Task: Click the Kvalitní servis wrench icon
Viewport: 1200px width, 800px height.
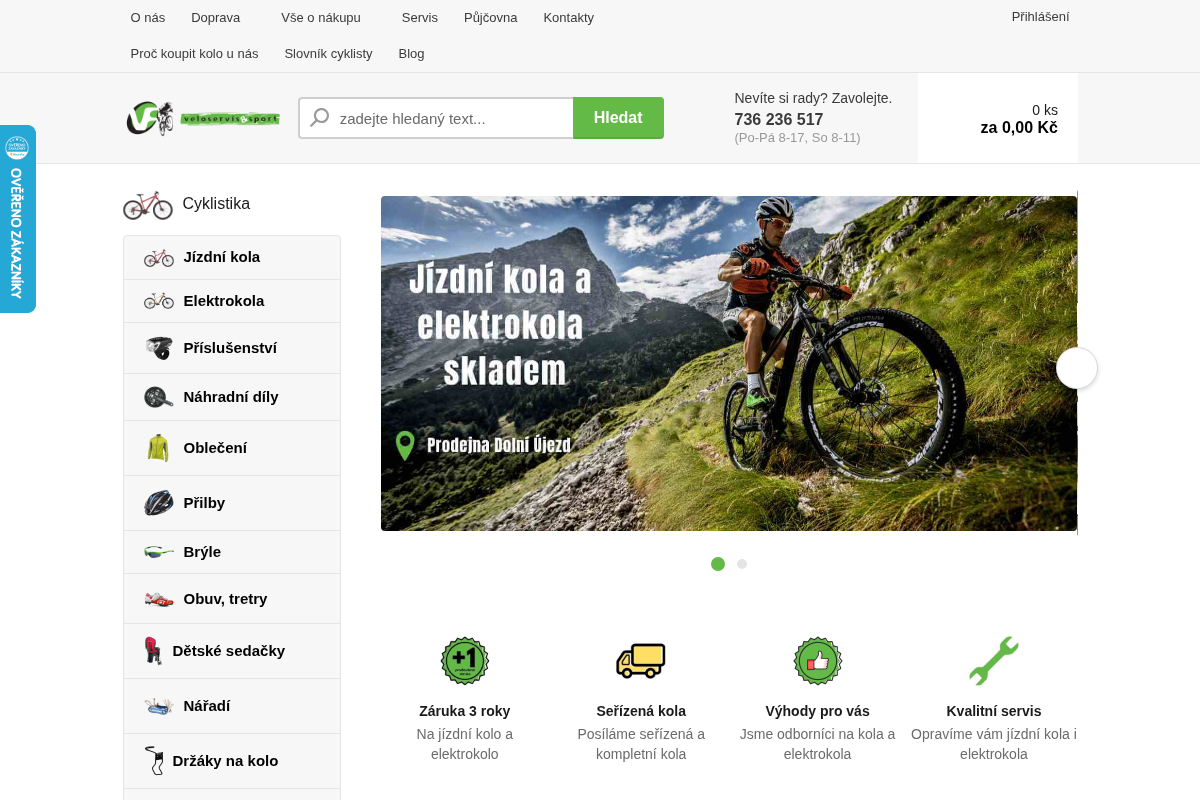Action: pyautogui.click(x=994, y=661)
